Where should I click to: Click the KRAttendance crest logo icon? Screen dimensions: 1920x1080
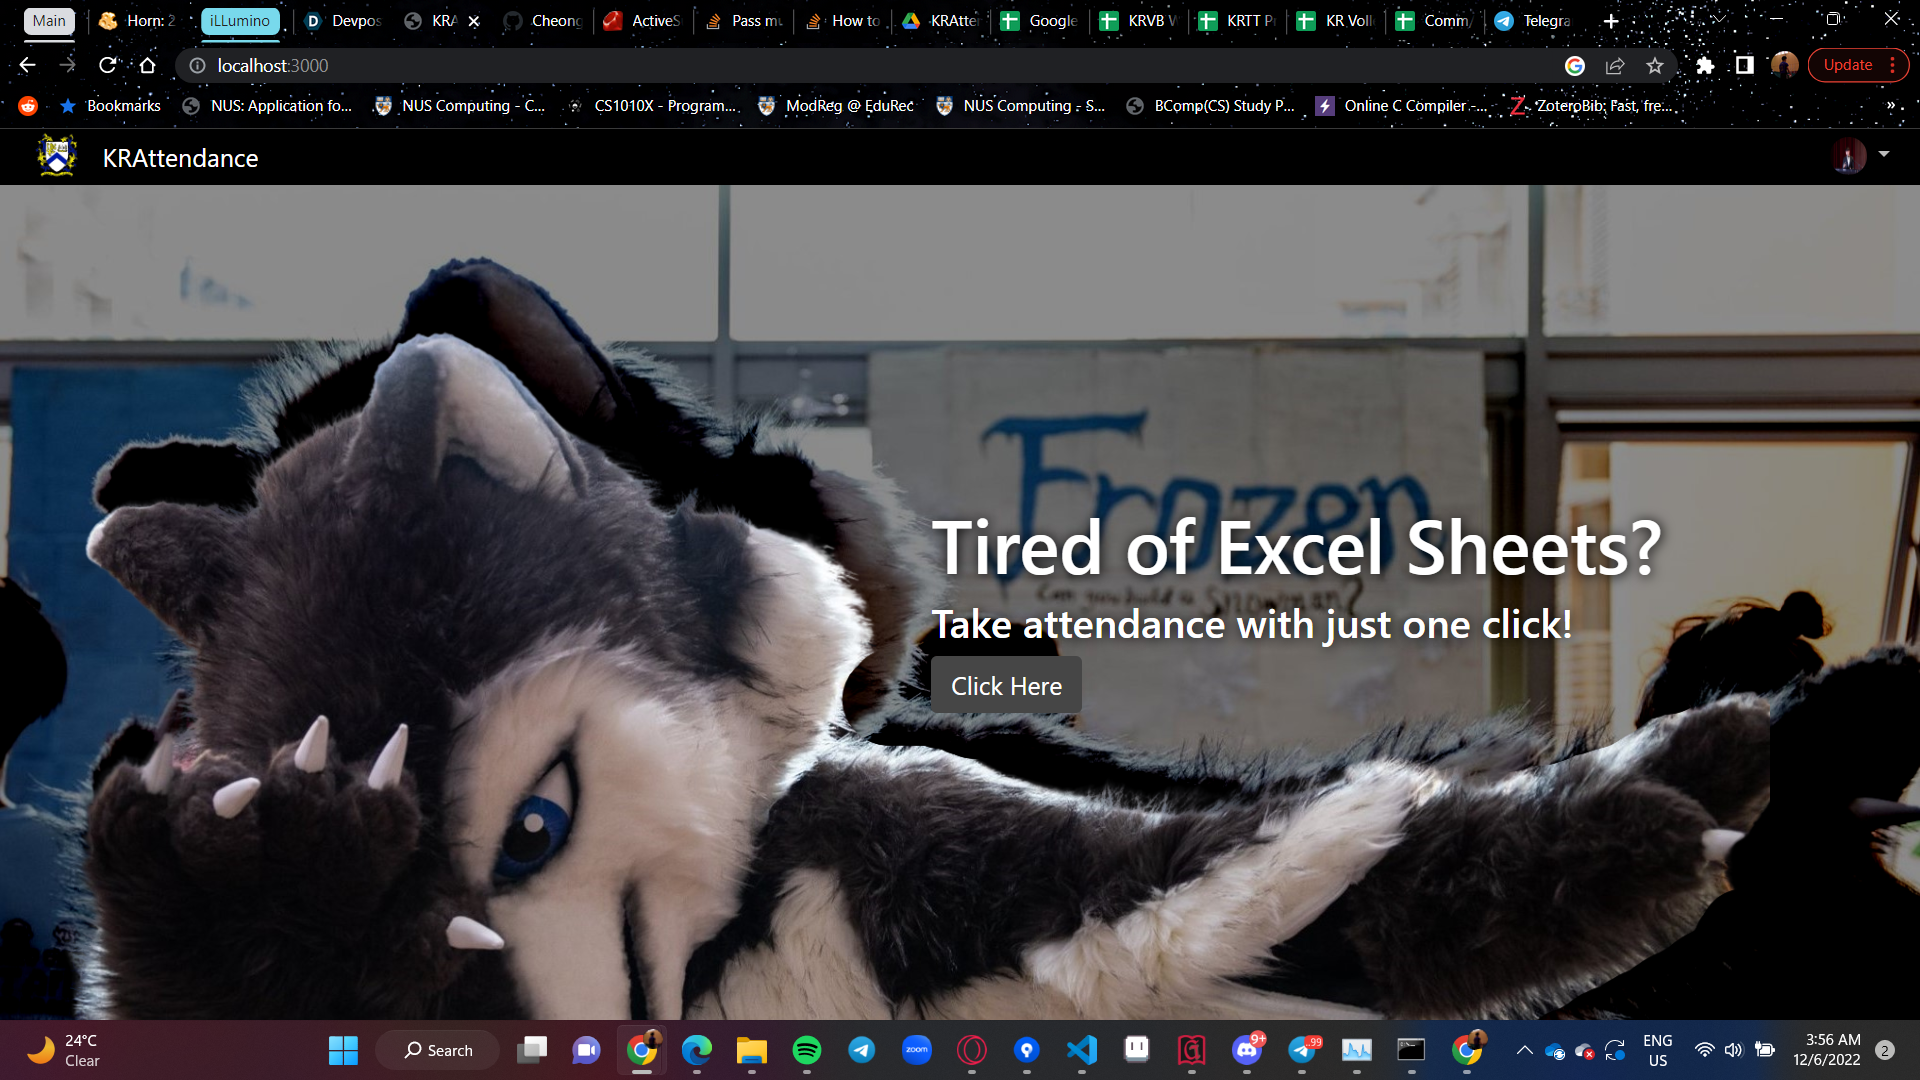click(57, 156)
